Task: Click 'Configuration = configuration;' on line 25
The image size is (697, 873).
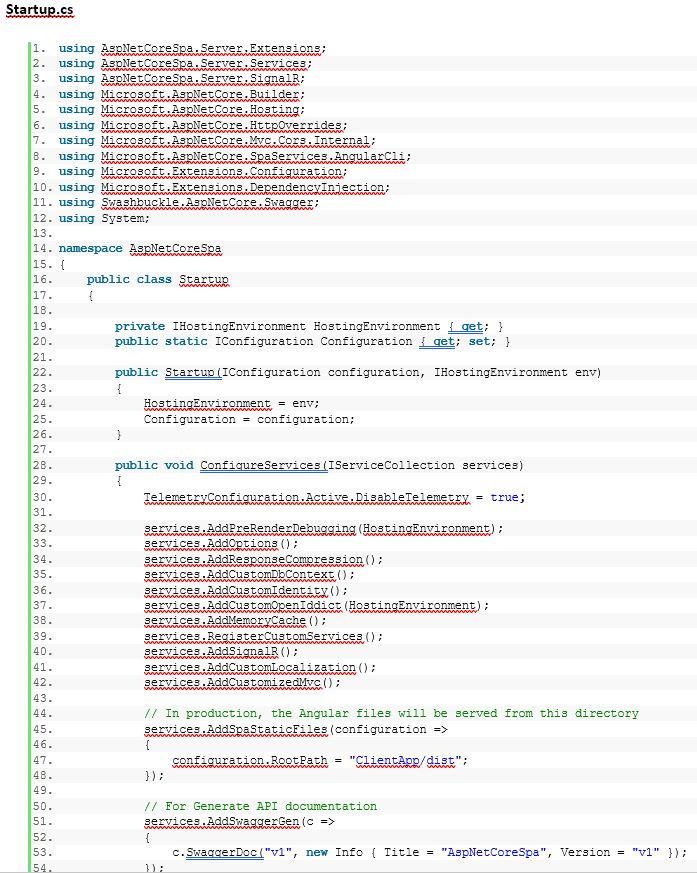Action: coord(249,419)
